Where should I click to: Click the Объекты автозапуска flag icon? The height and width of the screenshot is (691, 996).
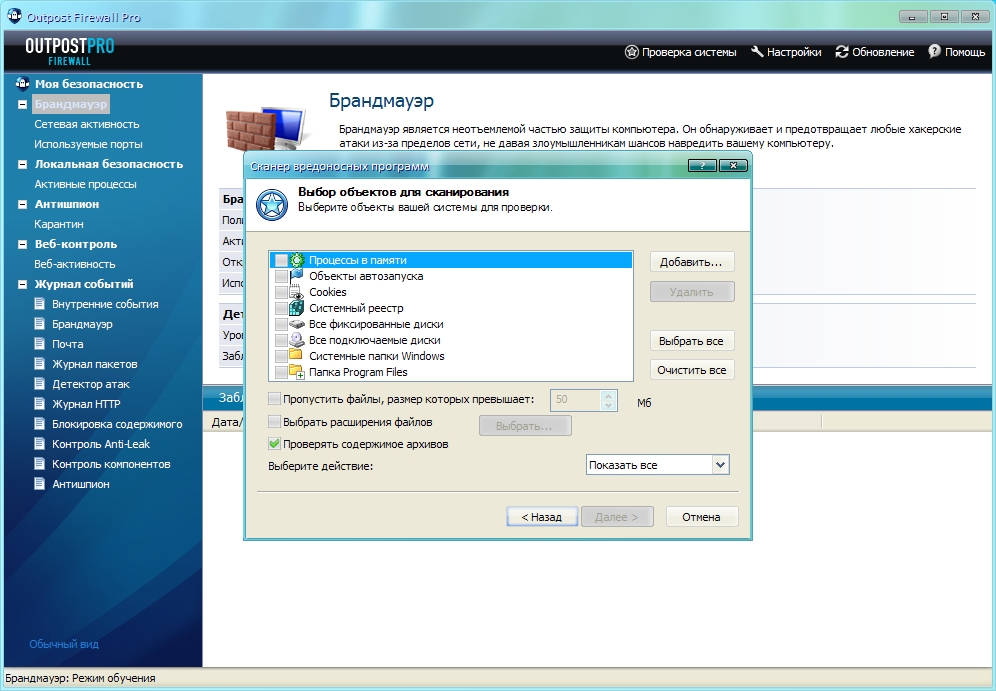click(297, 276)
